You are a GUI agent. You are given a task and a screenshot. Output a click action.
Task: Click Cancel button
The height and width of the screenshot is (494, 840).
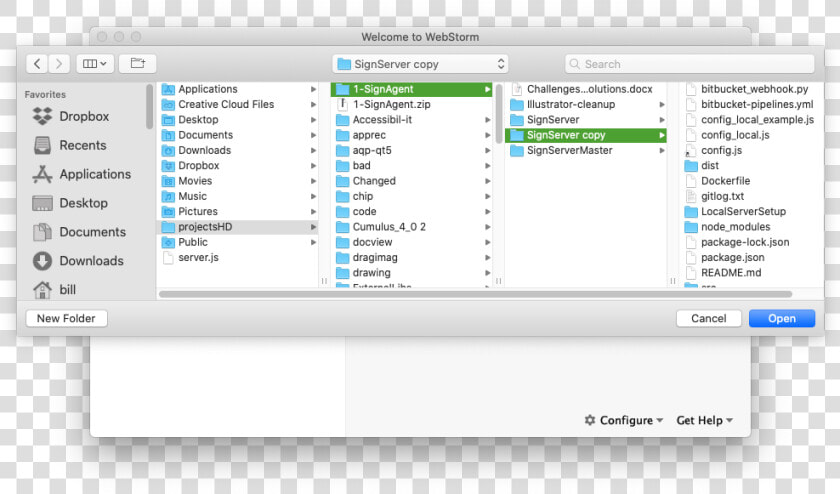click(x=709, y=318)
